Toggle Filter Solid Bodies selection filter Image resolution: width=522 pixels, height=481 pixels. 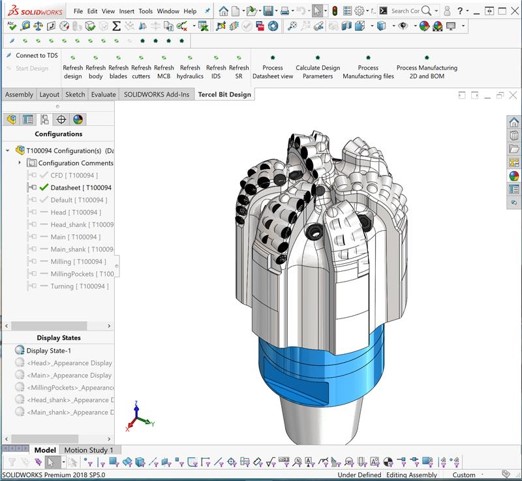pos(140,462)
